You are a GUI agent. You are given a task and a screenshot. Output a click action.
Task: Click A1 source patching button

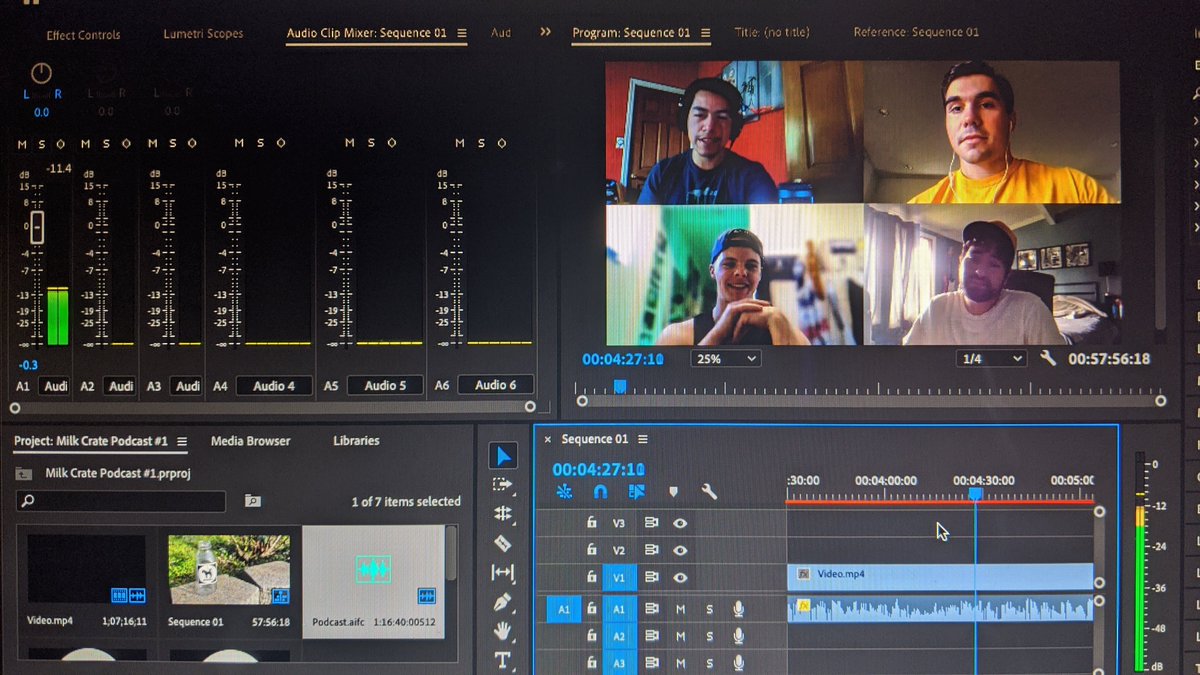tap(563, 608)
